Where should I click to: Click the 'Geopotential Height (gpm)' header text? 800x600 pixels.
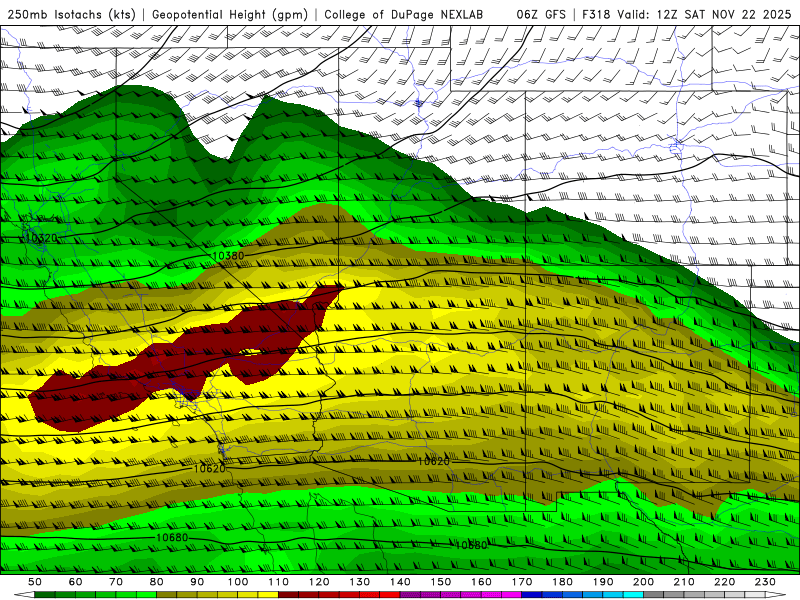click(230, 14)
